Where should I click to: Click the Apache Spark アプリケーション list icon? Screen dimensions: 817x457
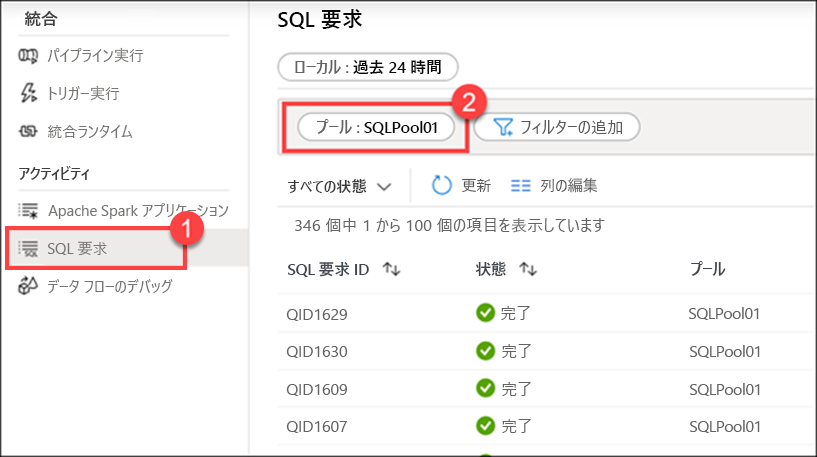[x=28, y=211]
